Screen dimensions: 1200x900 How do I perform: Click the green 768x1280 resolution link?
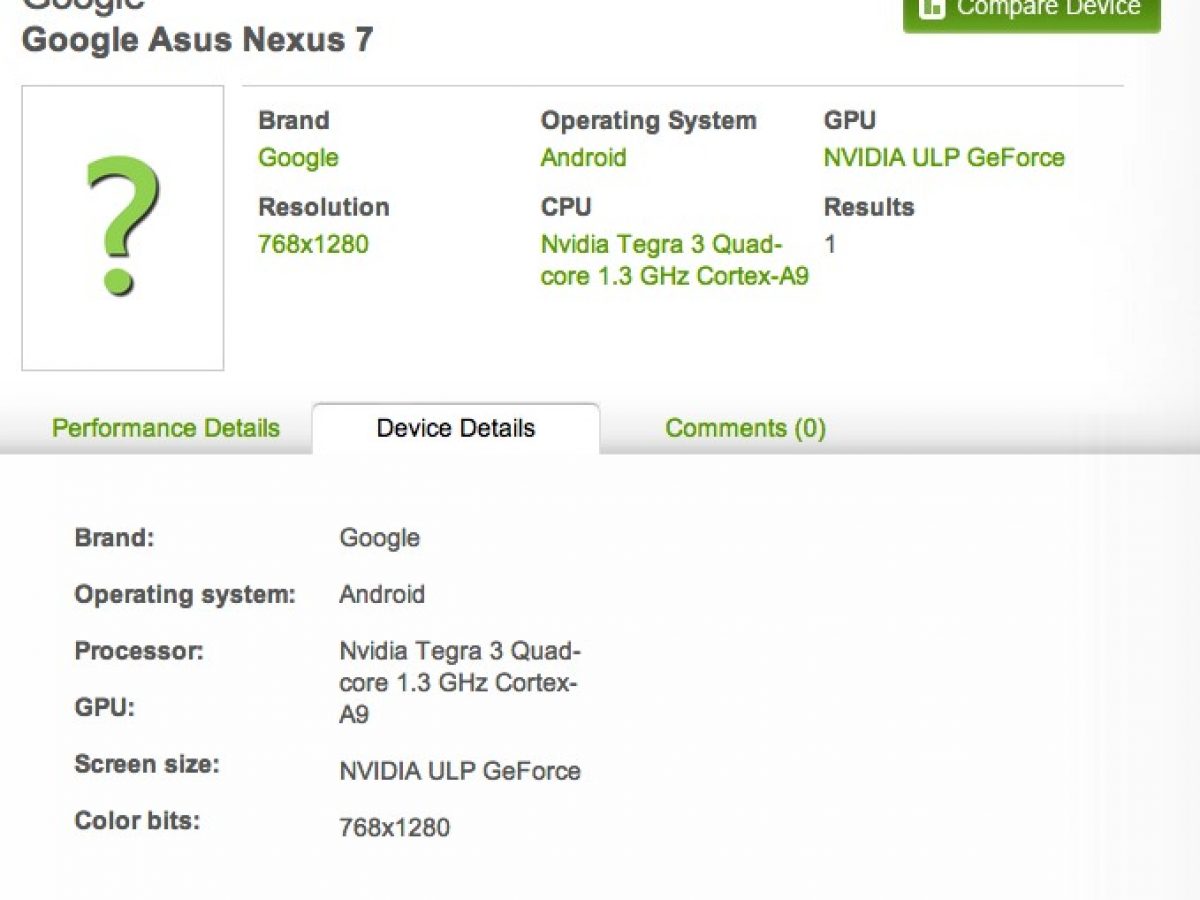pos(313,244)
